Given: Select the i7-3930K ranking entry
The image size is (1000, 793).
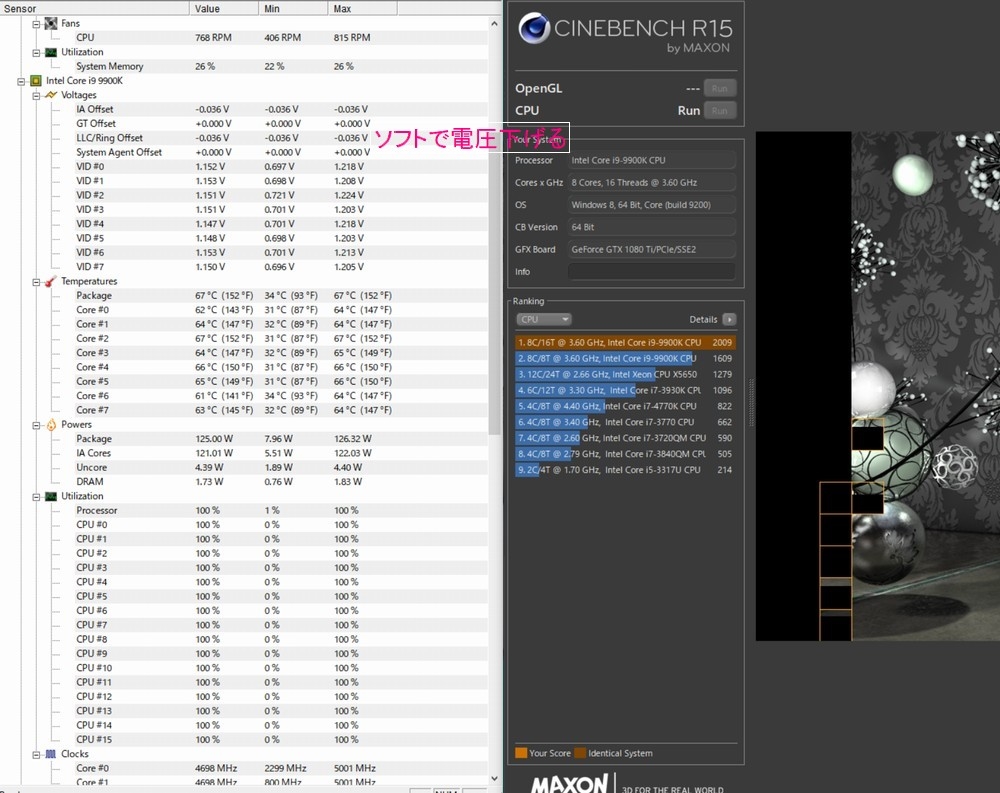Looking at the screenshot, I should click(x=625, y=390).
